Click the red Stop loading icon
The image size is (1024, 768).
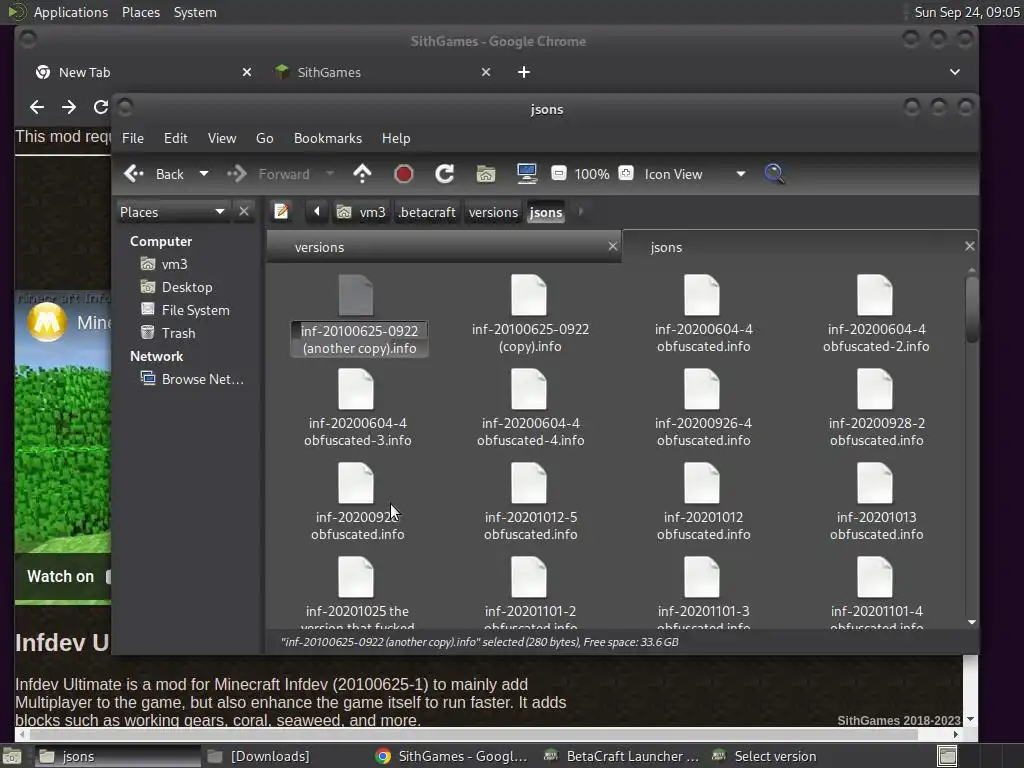coord(404,174)
